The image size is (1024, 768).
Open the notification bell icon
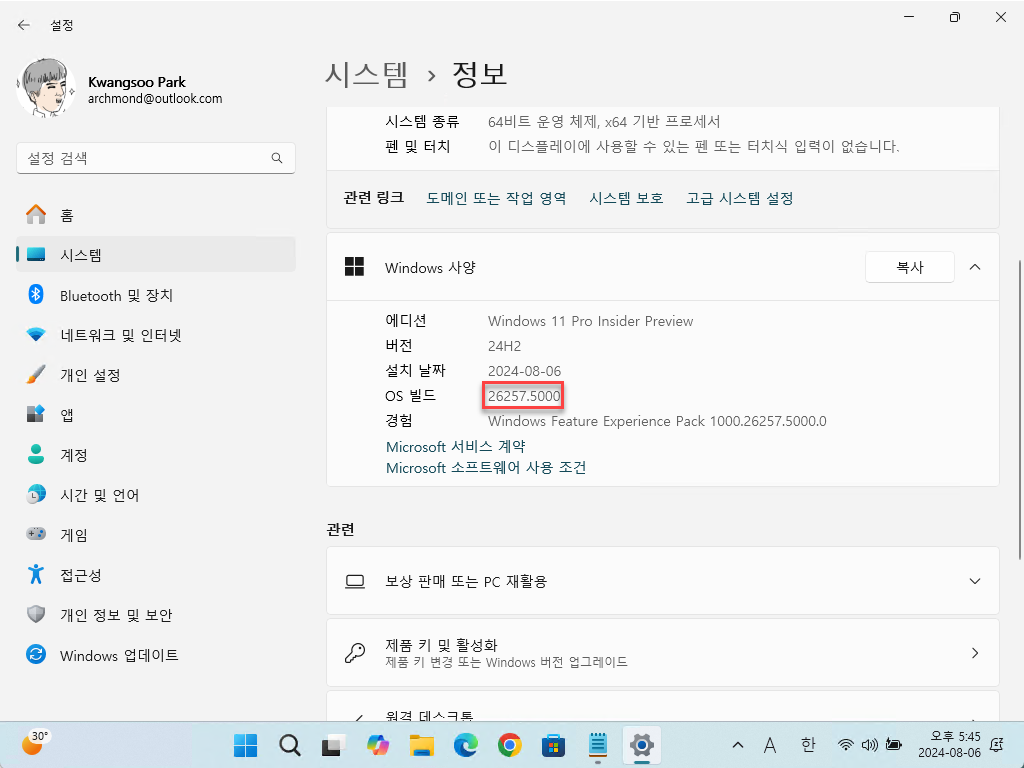point(998,744)
